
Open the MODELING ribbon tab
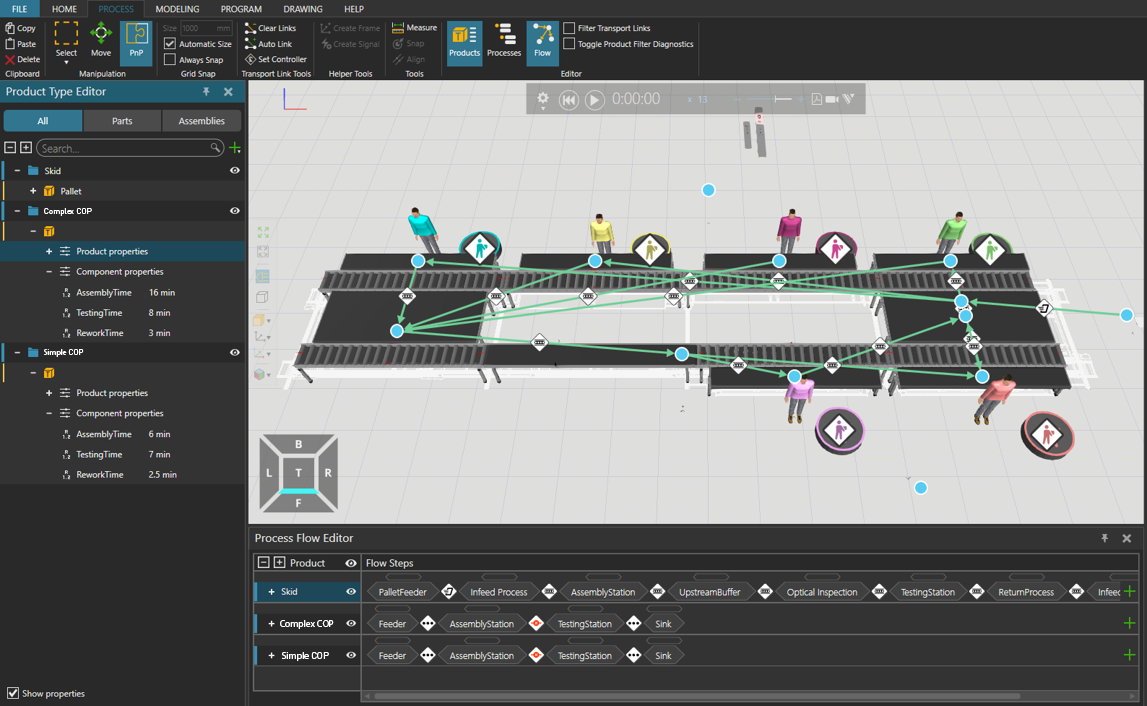point(177,9)
